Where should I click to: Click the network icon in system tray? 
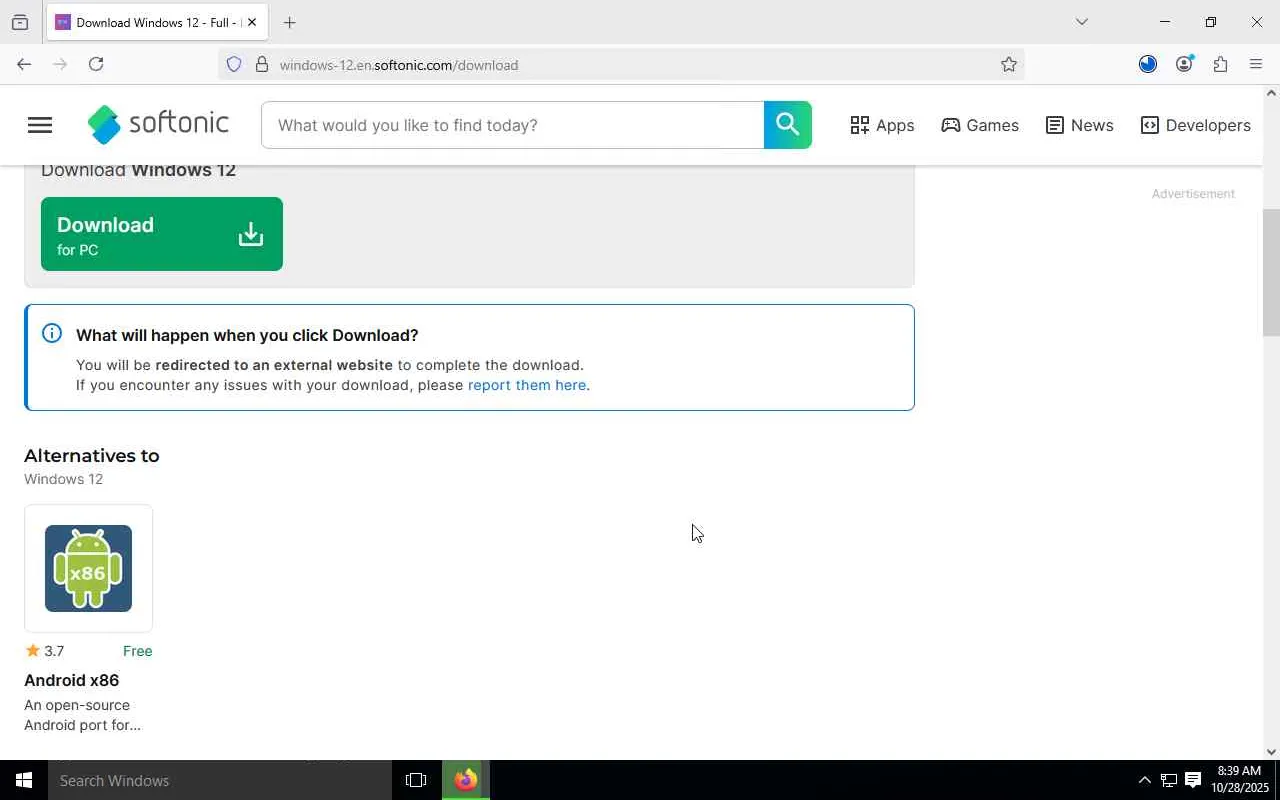click(1168, 780)
